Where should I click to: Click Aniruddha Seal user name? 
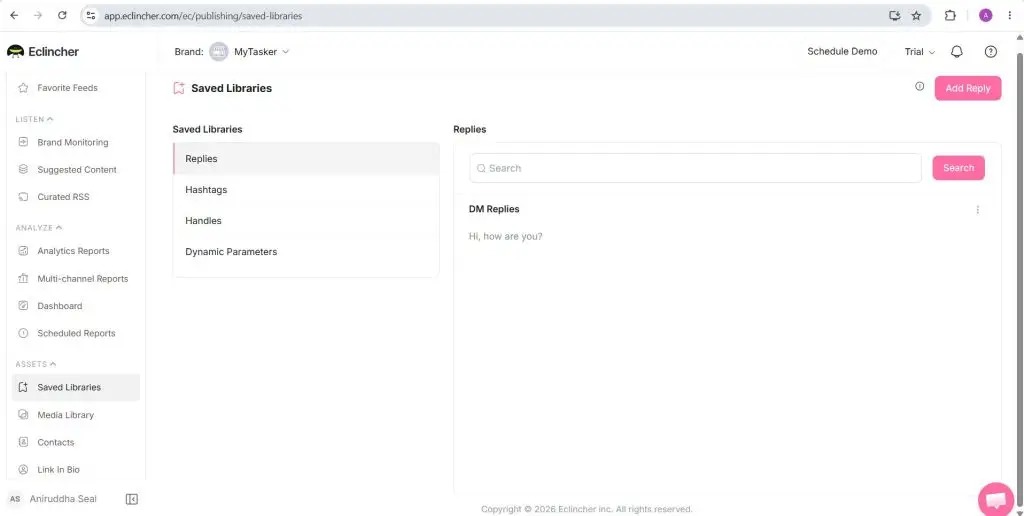63,499
